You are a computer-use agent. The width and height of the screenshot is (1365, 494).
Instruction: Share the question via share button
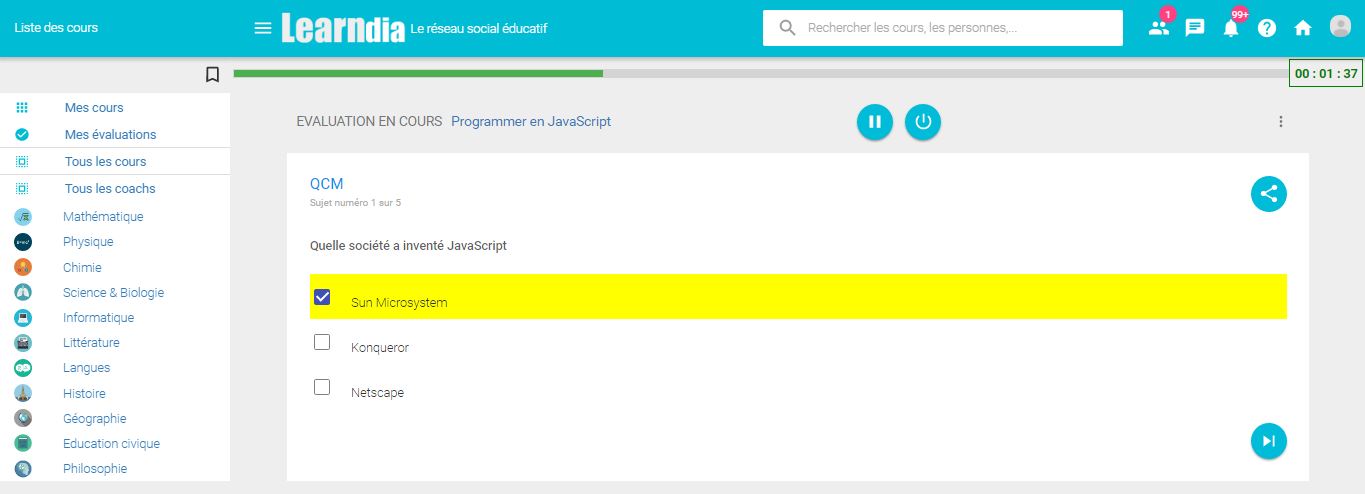[1269, 194]
